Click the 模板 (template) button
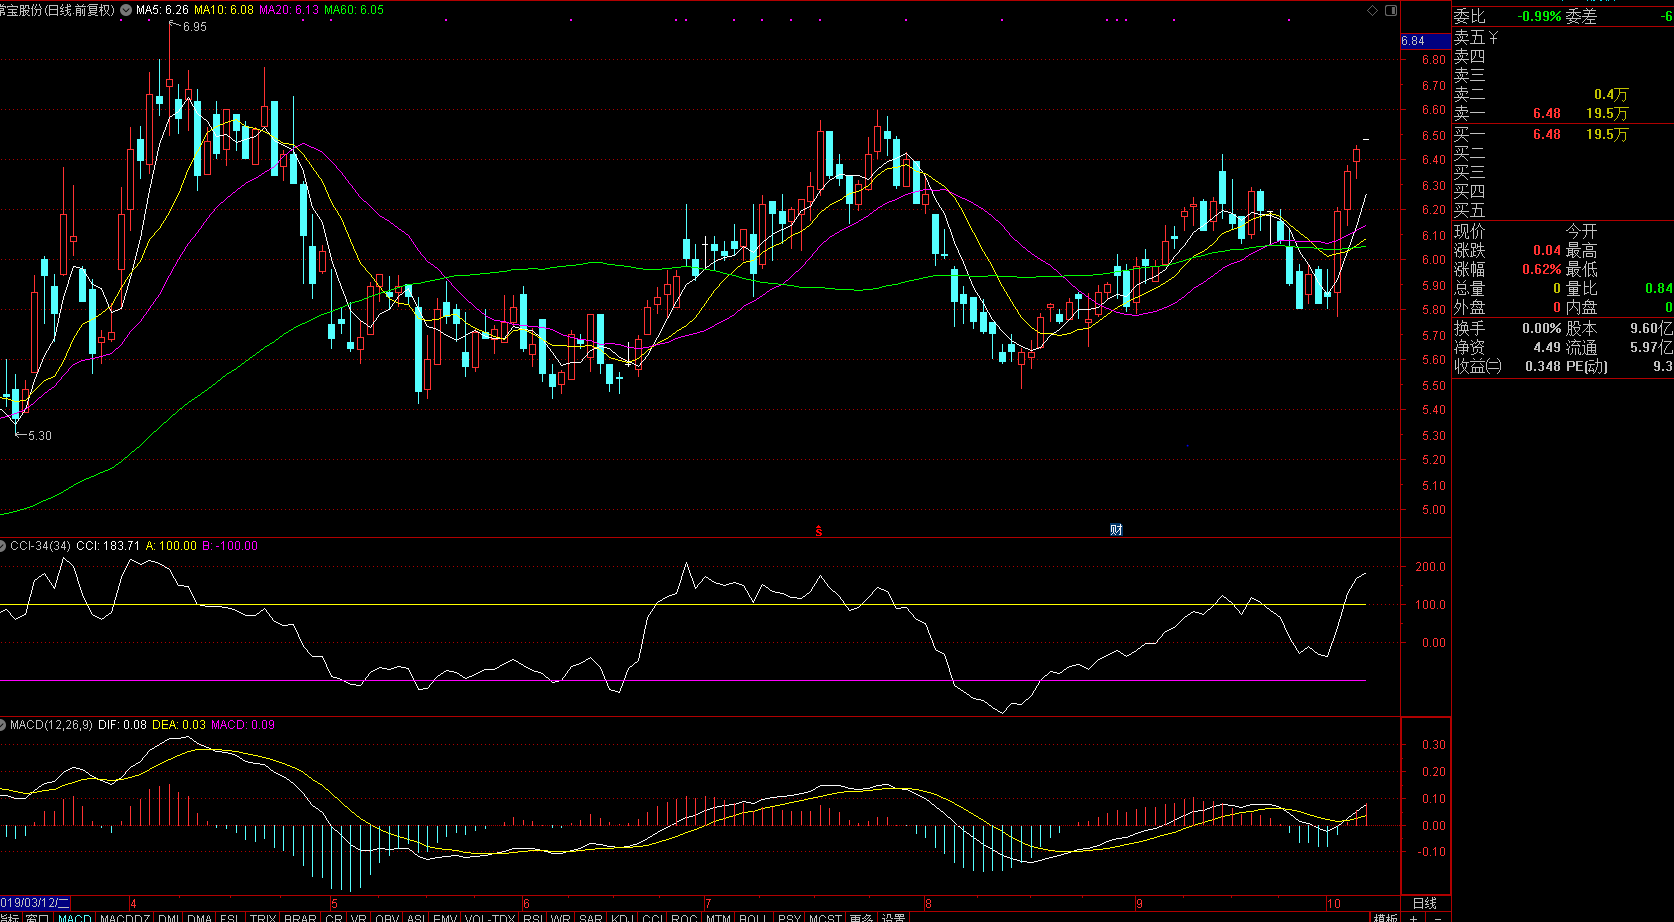Screen dimensions: 1674x922 point(1385,917)
